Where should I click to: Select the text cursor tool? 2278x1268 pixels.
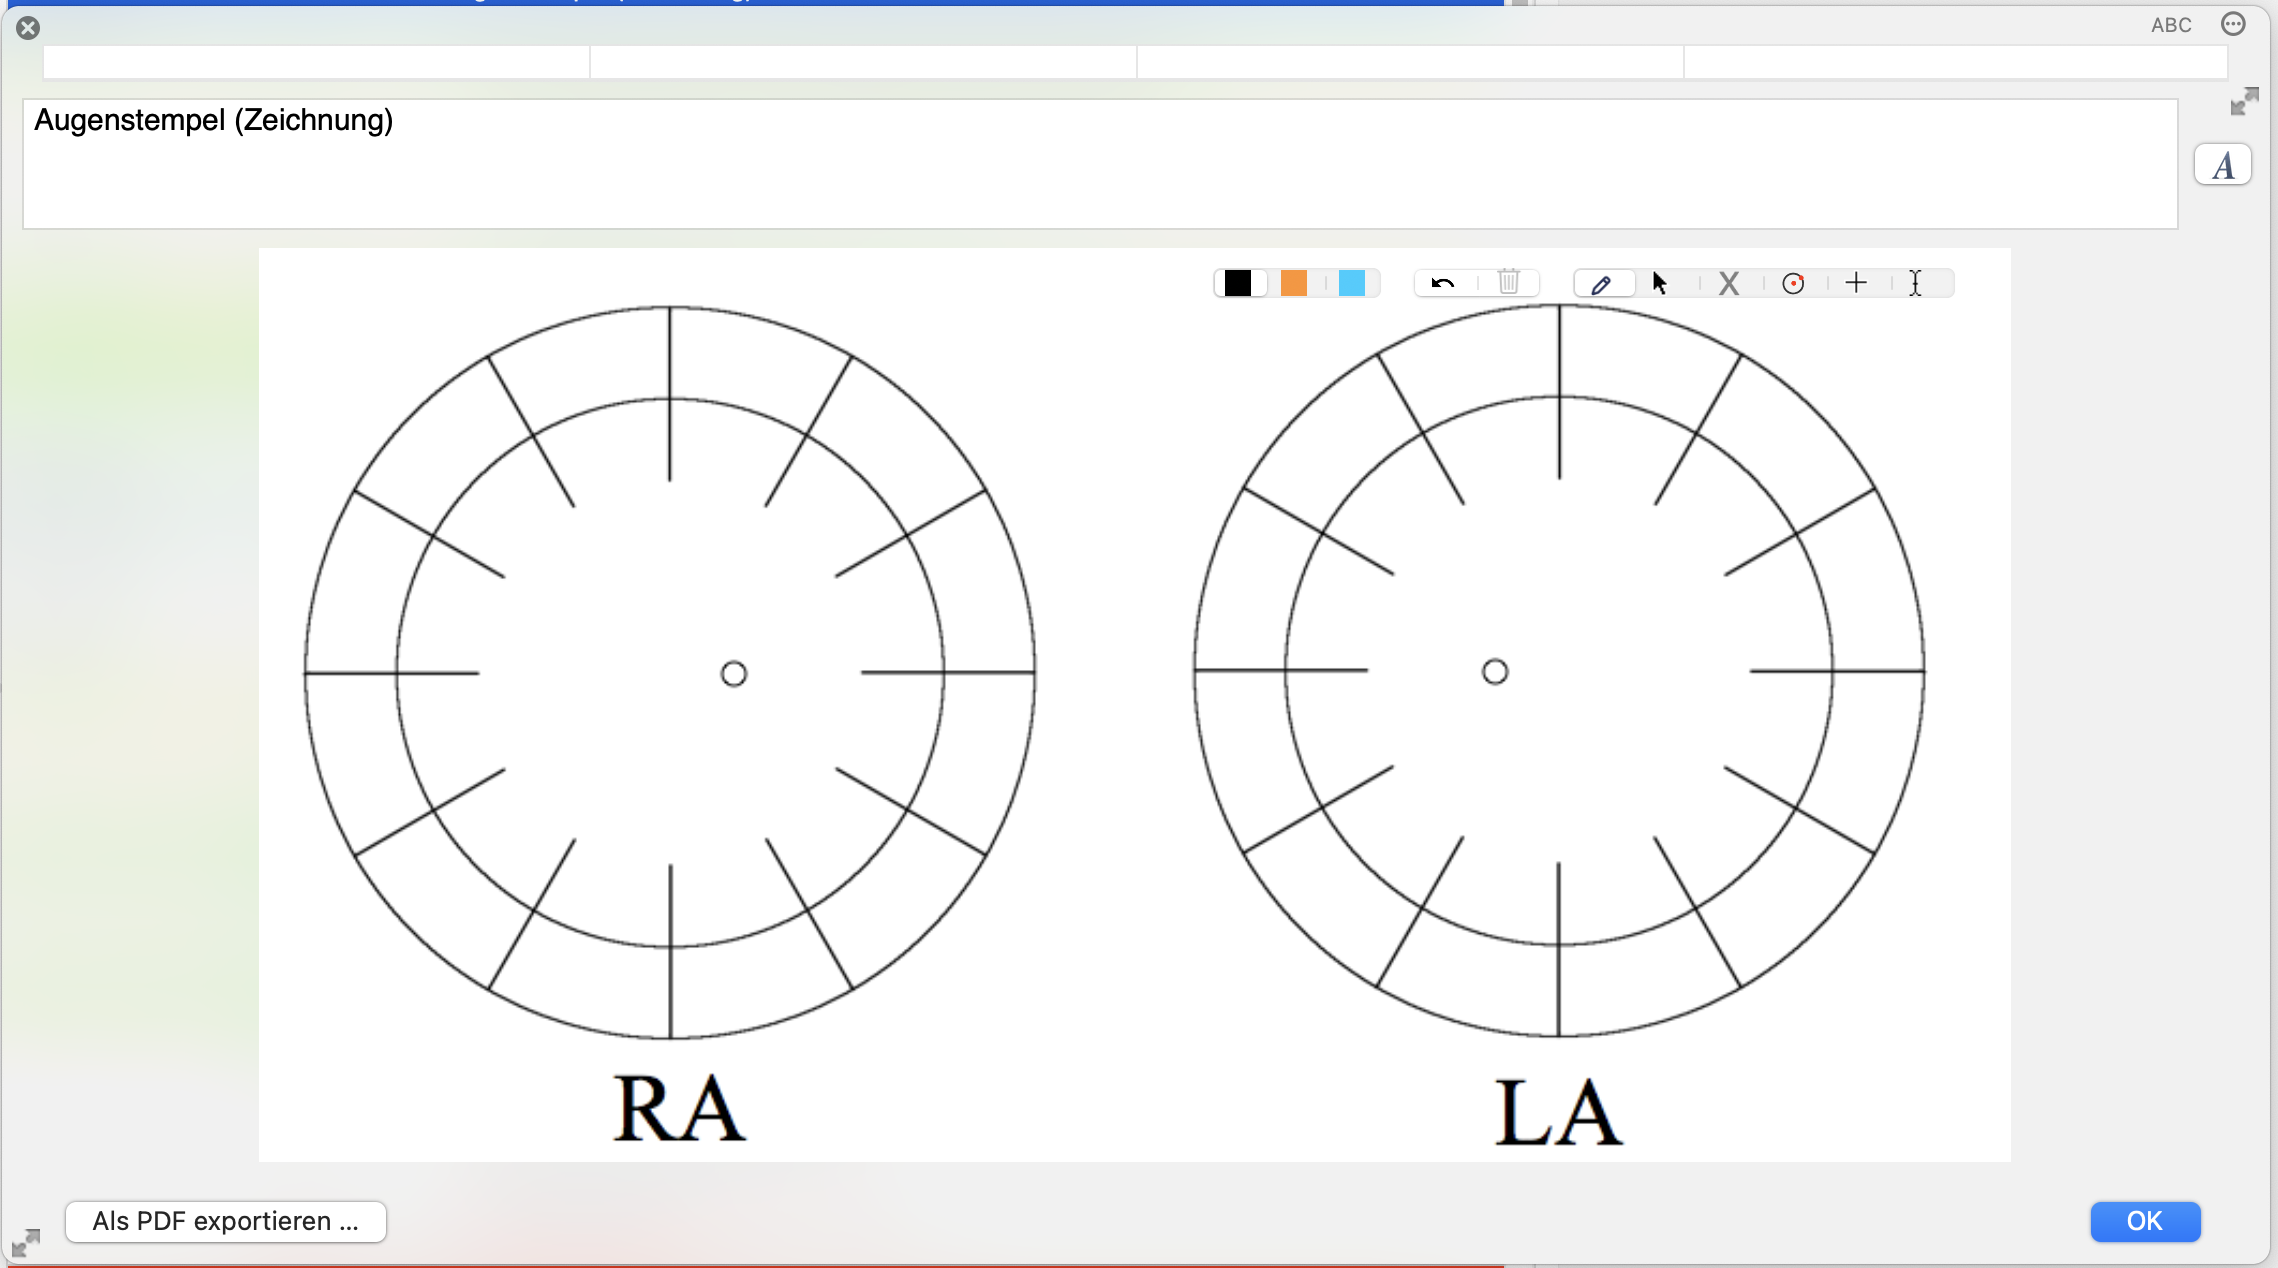click(1915, 283)
